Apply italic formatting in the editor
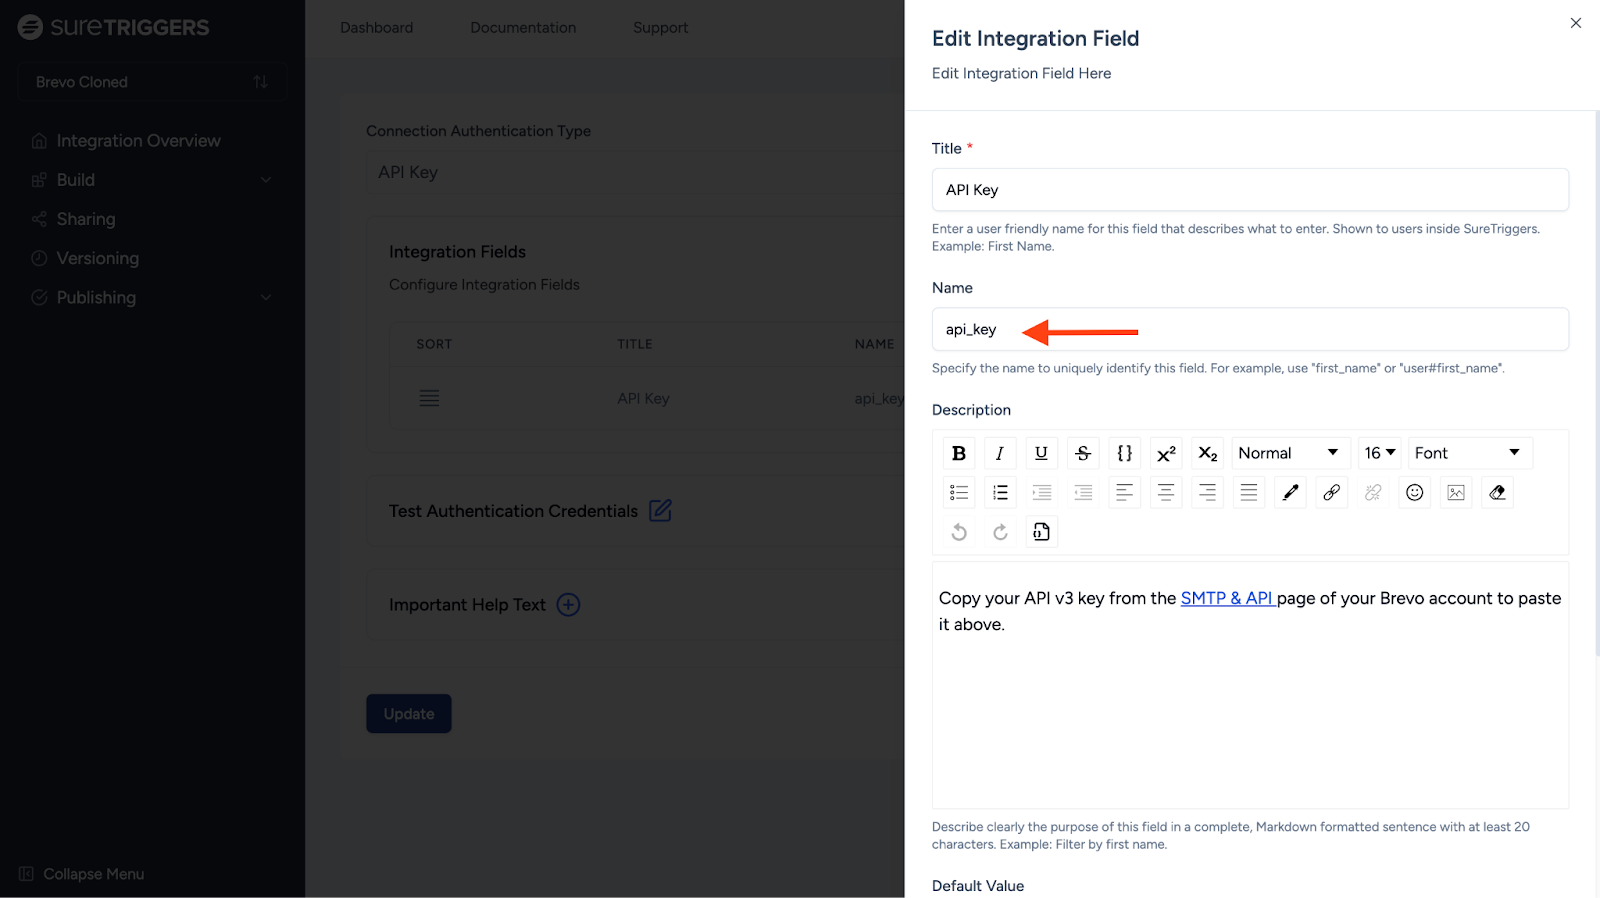1600x898 pixels. point(1000,453)
